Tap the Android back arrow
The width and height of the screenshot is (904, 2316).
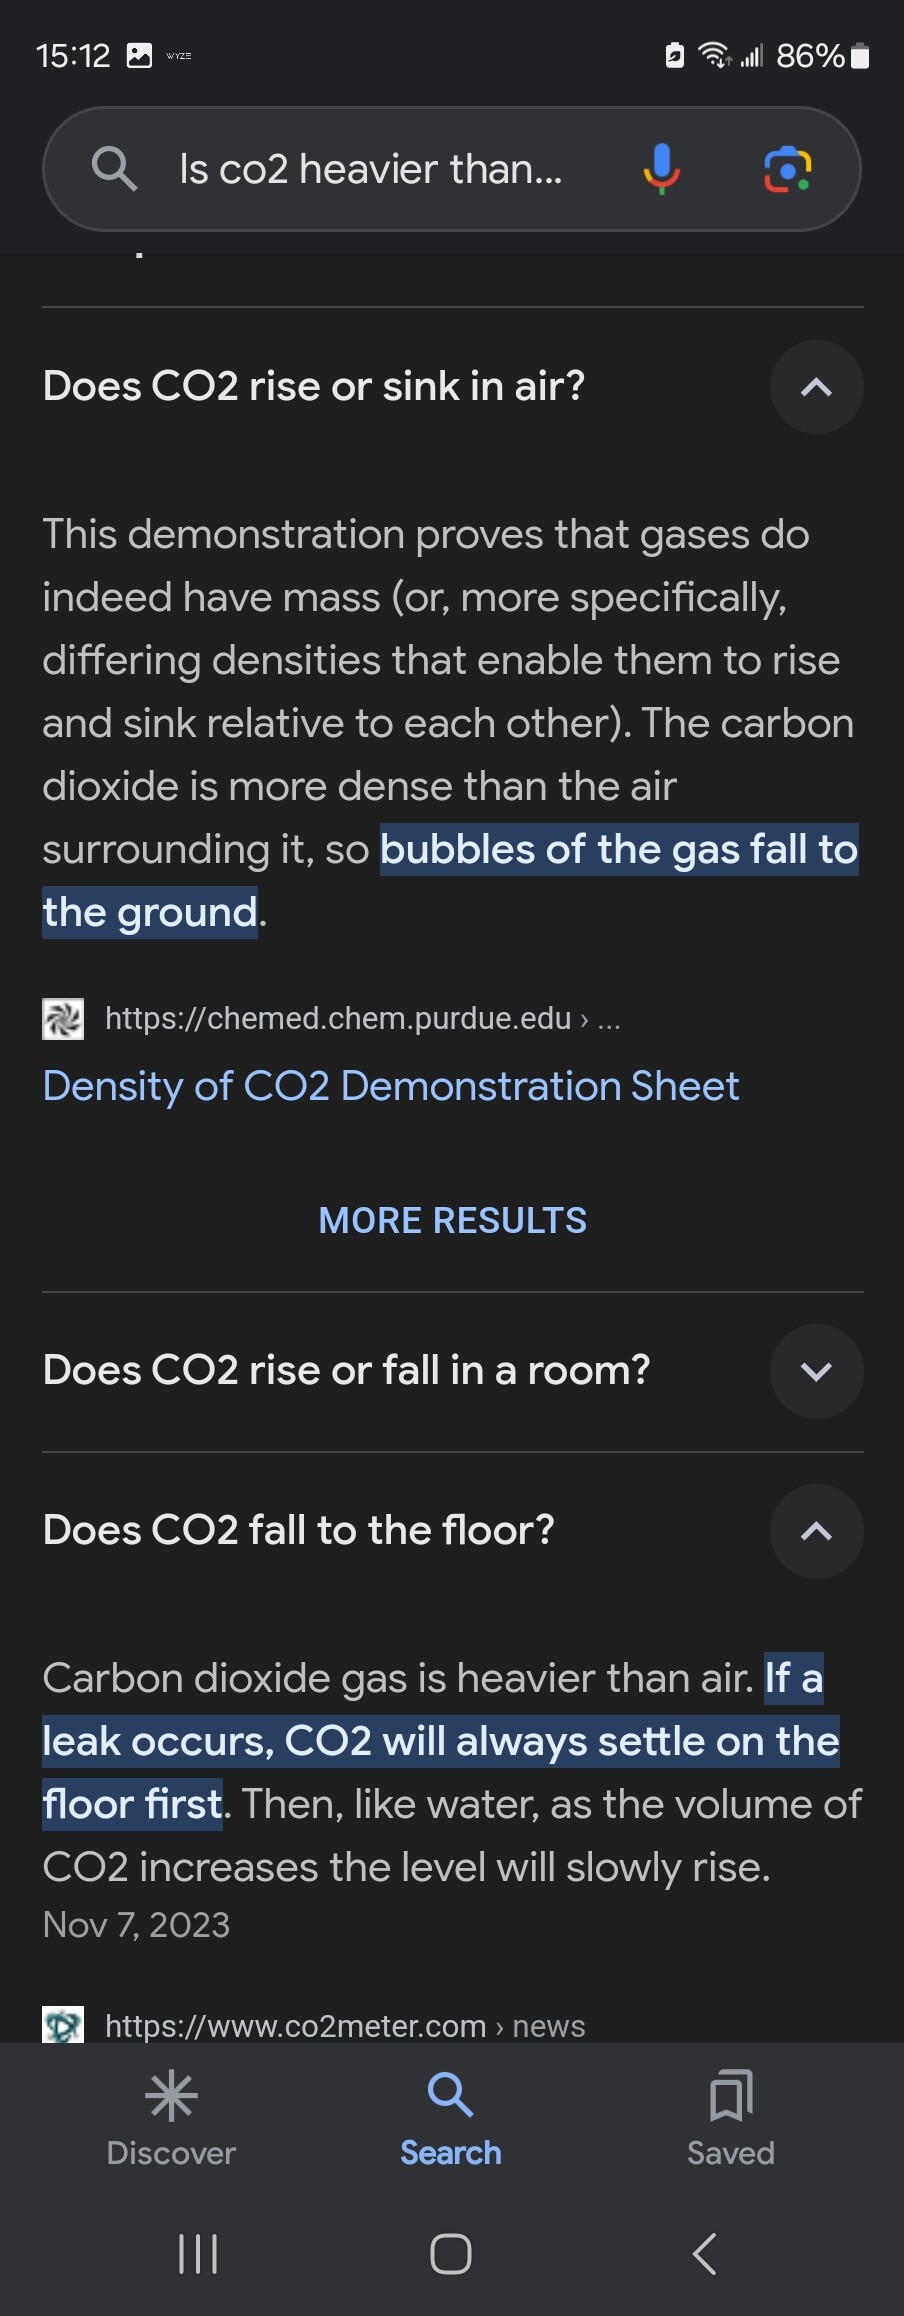coord(705,2254)
